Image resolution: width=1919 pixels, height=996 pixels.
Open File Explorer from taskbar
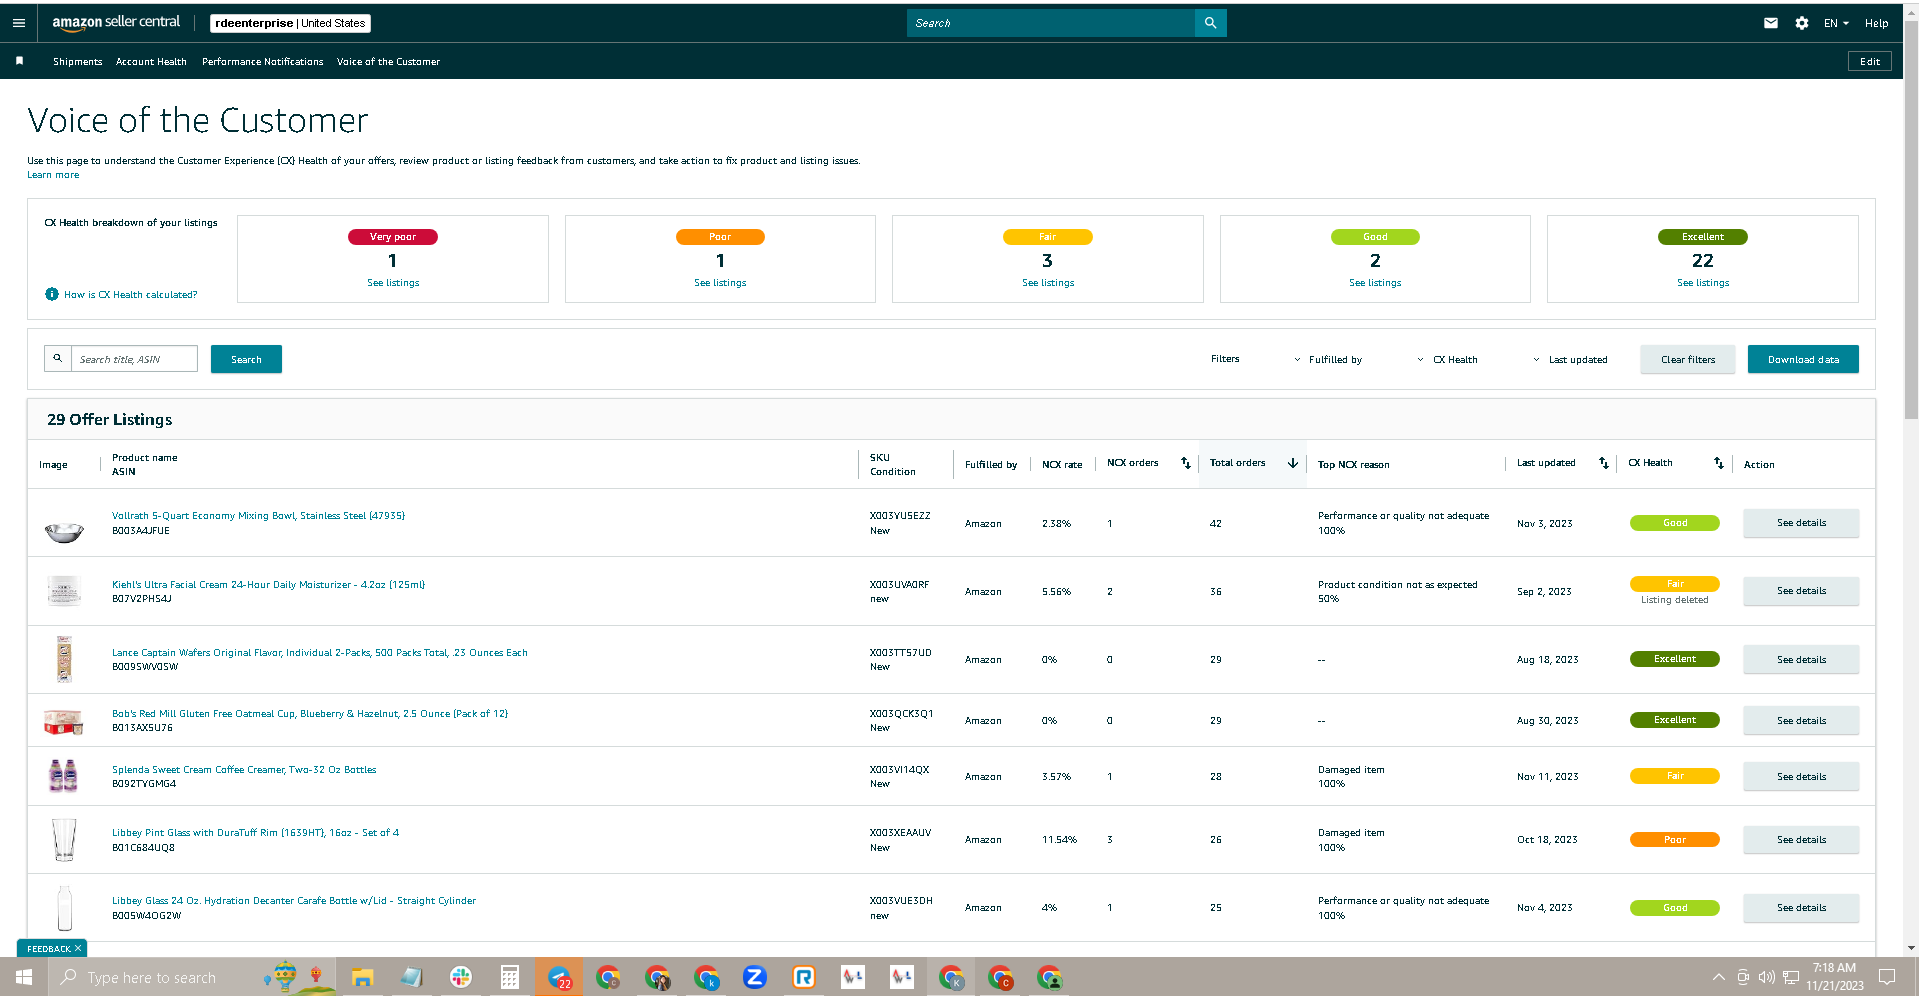tap(362, 977)
